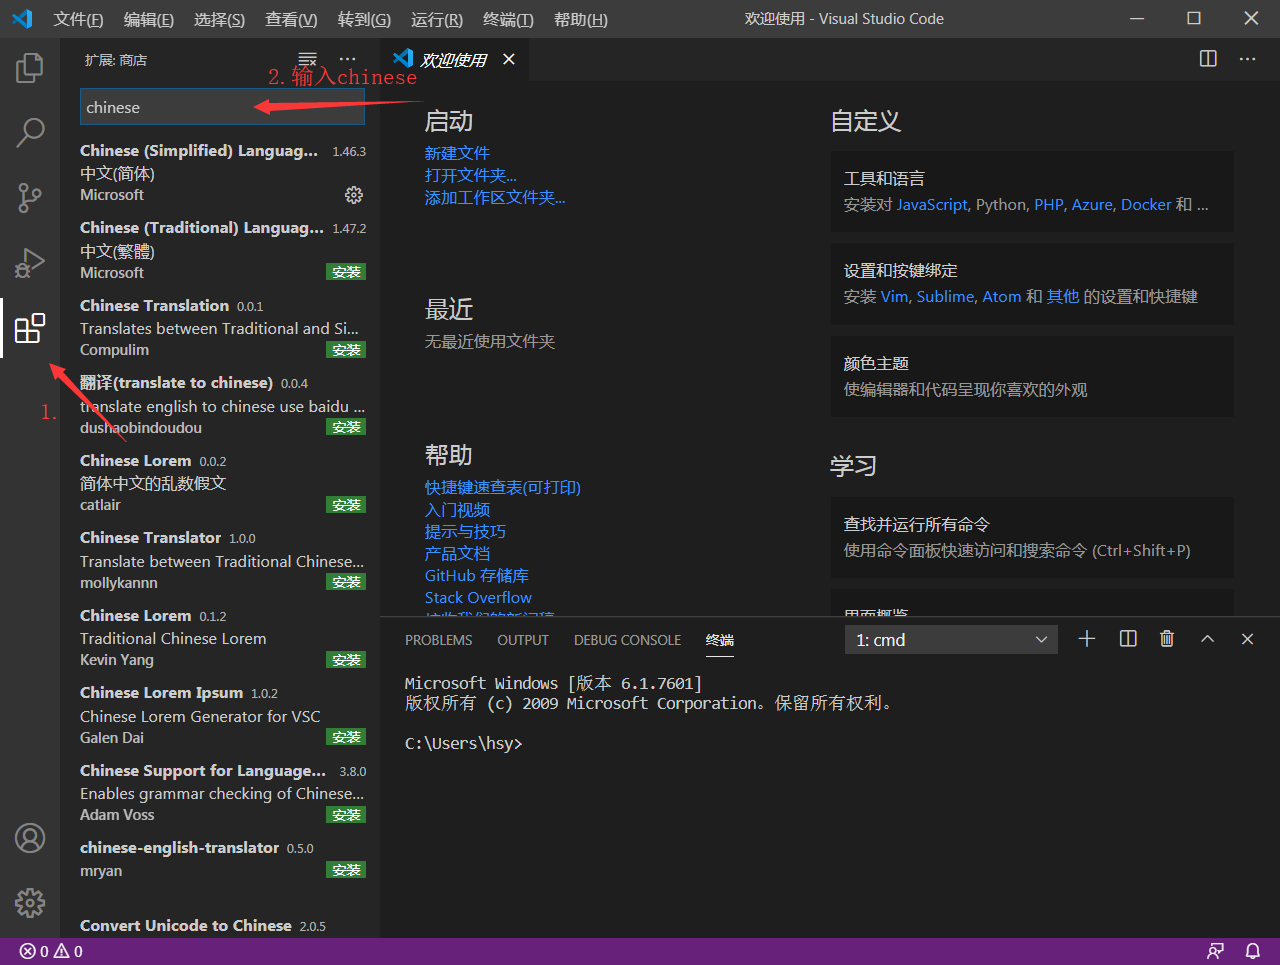Install chinese-english-translator extension
This screenshot has width=1280, height=965.
click(346, 870)
